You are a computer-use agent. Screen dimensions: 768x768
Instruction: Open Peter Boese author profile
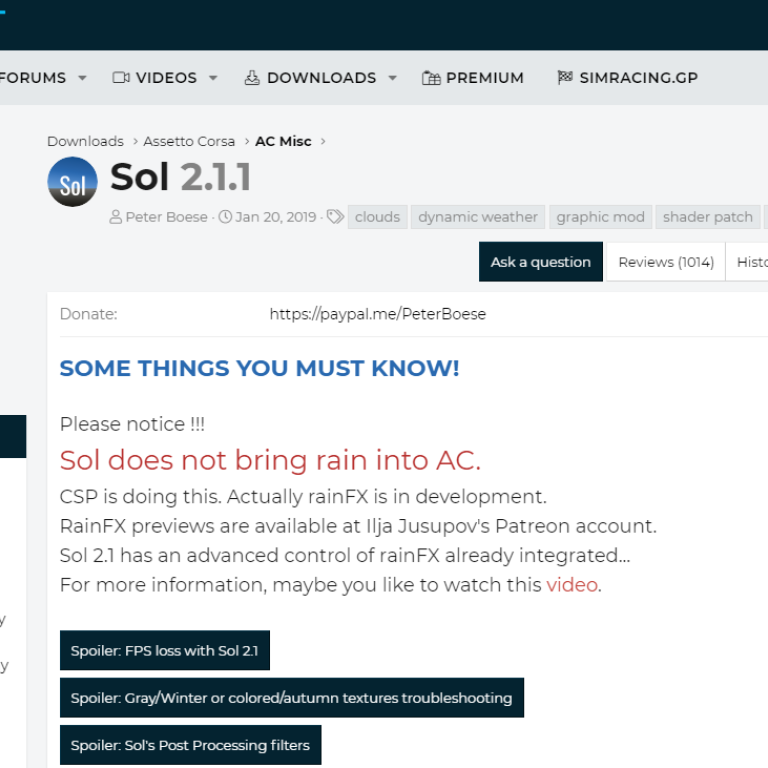pos(167,217)
